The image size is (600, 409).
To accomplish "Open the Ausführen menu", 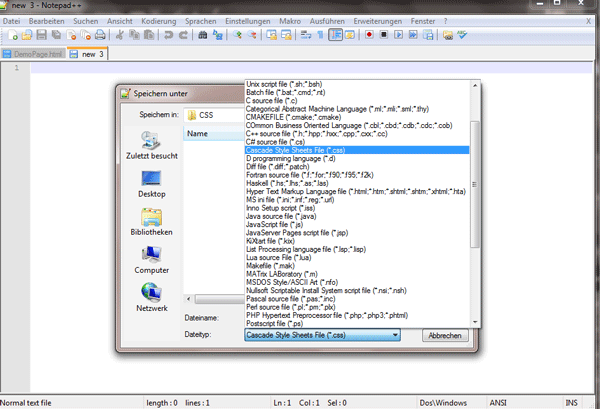I will [327, 21].
